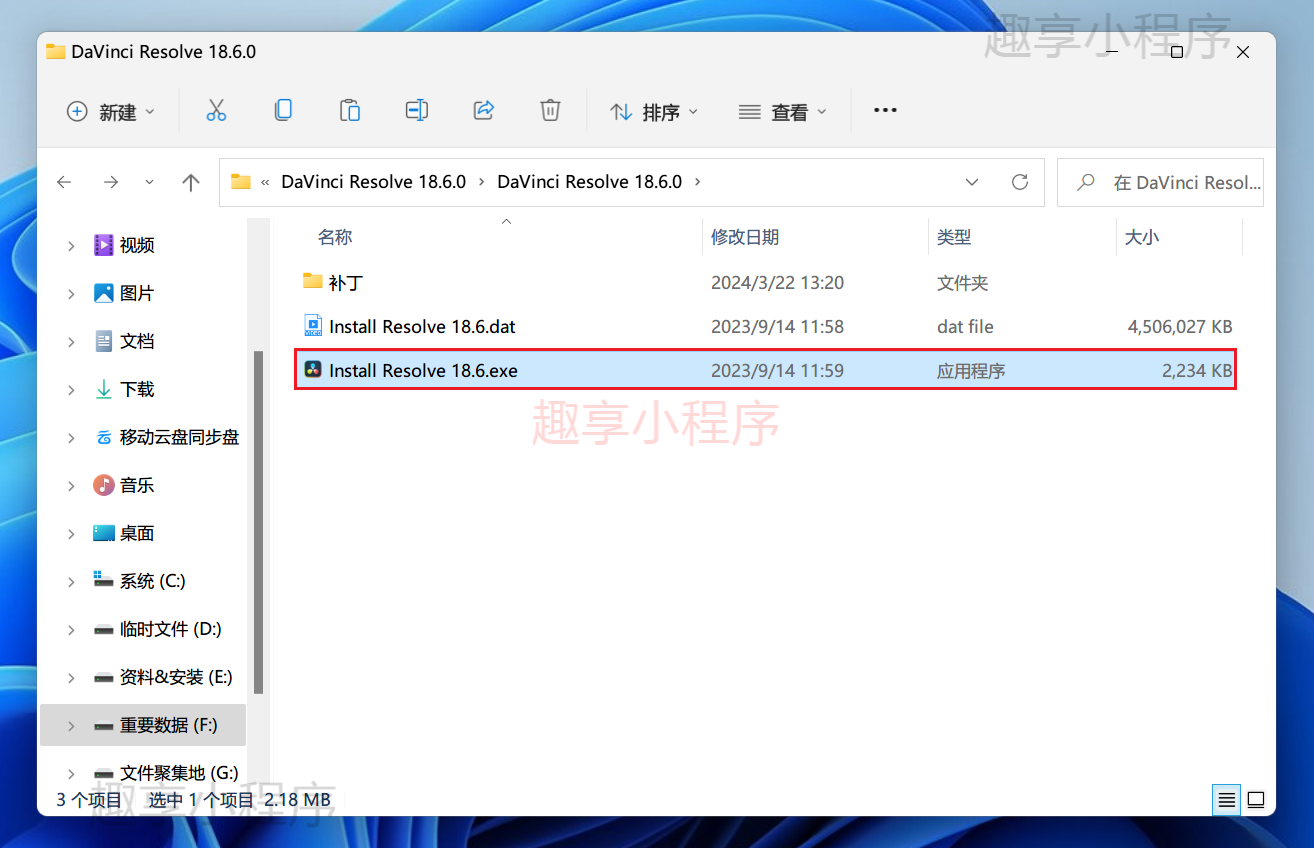This screenshot has width=1314, height=848.
Task: Click the search box 在 DaVinci Resol...
Action: pos(1160,182)
